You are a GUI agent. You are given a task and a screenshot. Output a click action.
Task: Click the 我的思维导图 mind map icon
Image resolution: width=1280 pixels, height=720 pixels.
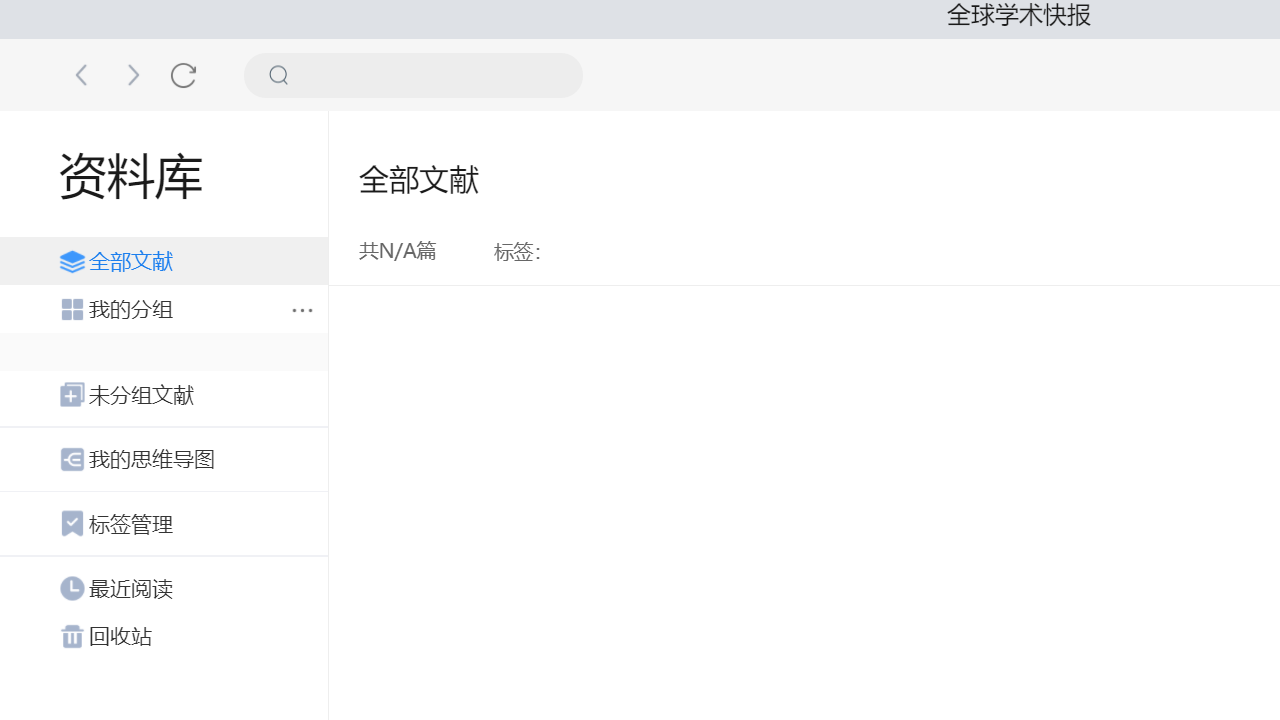72,460
